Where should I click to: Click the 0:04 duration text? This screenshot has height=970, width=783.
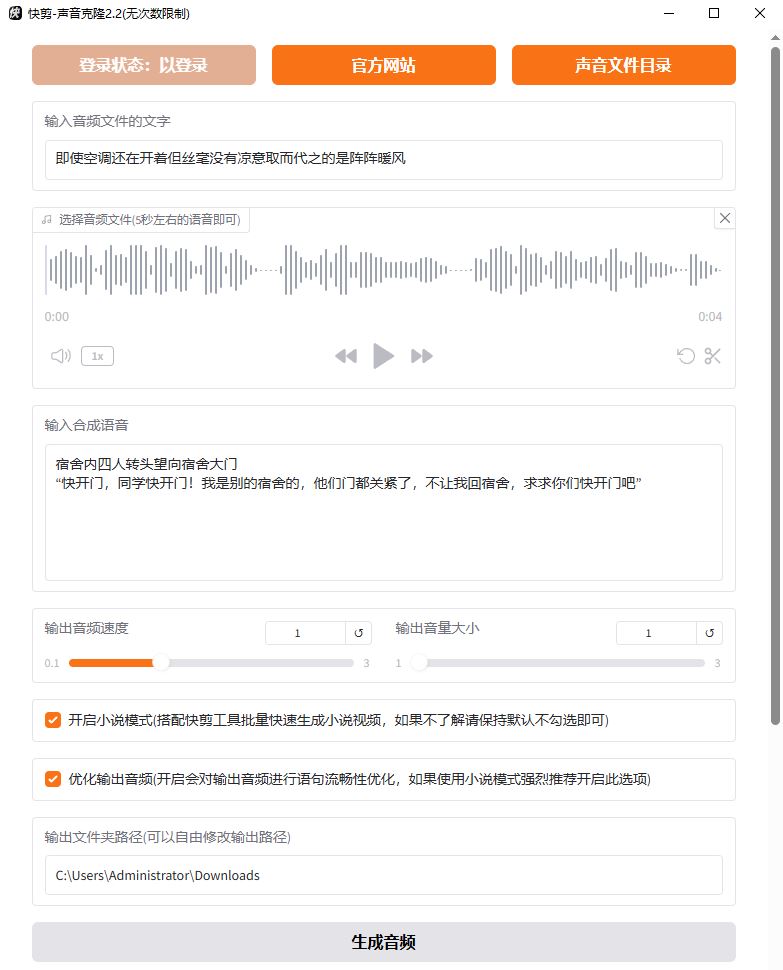click(710, 317)
